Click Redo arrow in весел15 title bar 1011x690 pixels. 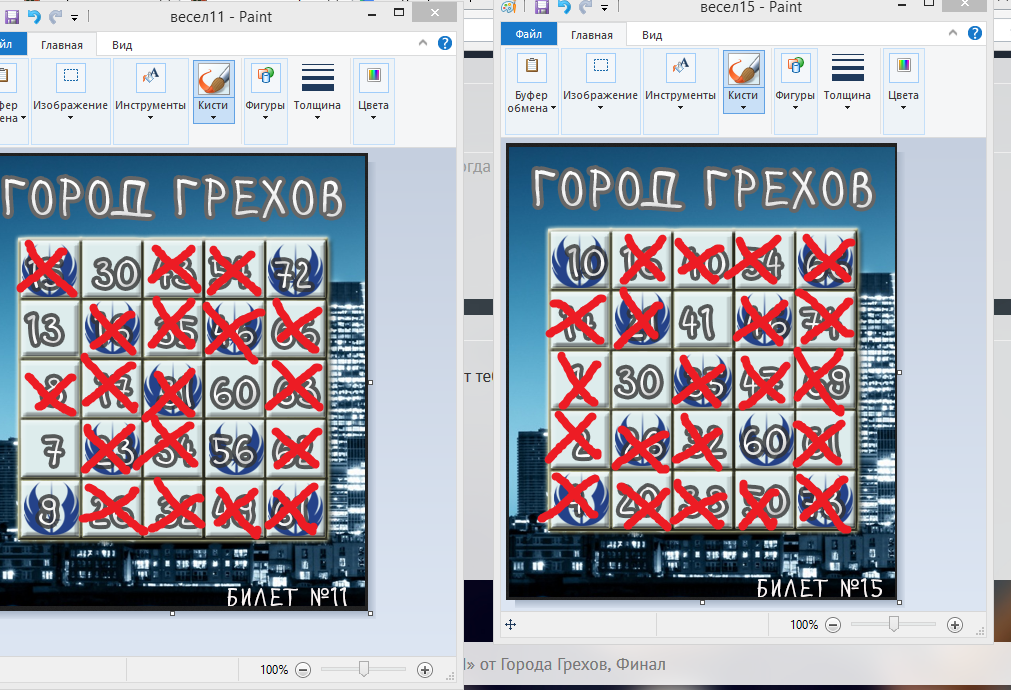tap(584, 8)
